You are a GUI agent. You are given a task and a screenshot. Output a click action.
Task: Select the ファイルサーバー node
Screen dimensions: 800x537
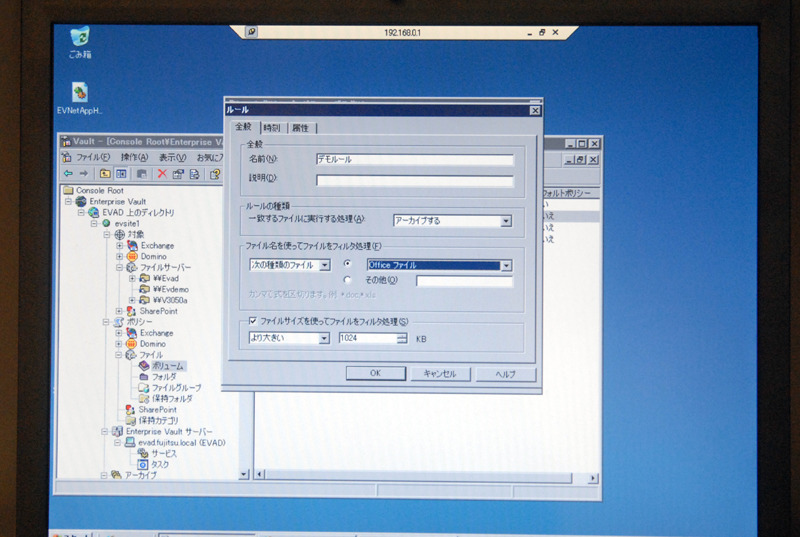(x=159, y=267)
